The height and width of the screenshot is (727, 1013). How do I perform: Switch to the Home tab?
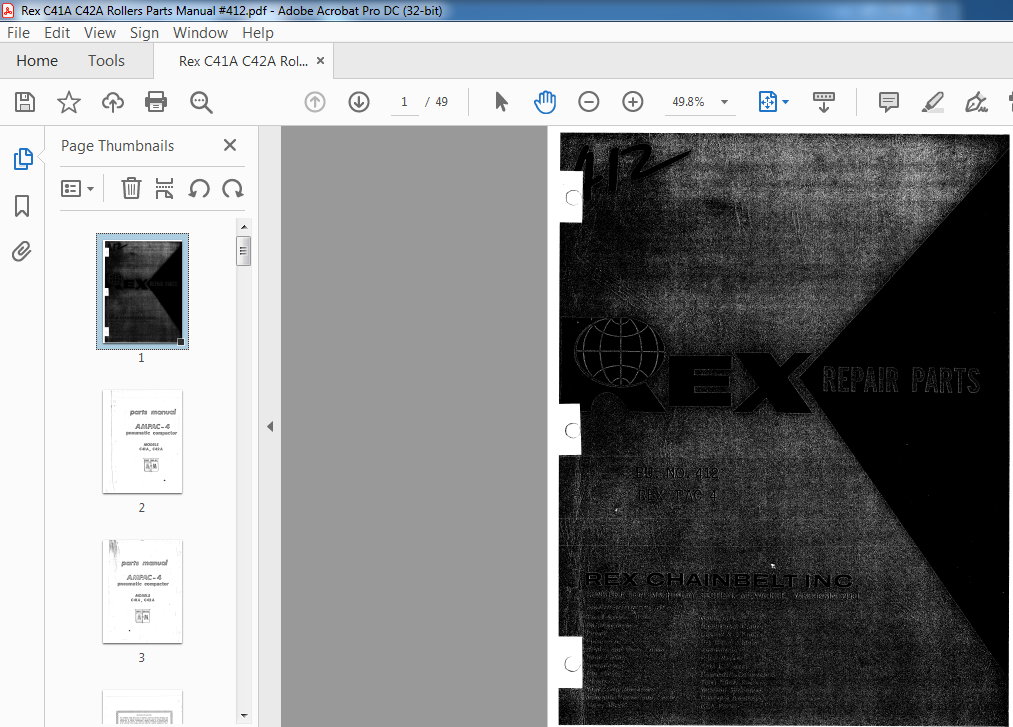(37, 61)
